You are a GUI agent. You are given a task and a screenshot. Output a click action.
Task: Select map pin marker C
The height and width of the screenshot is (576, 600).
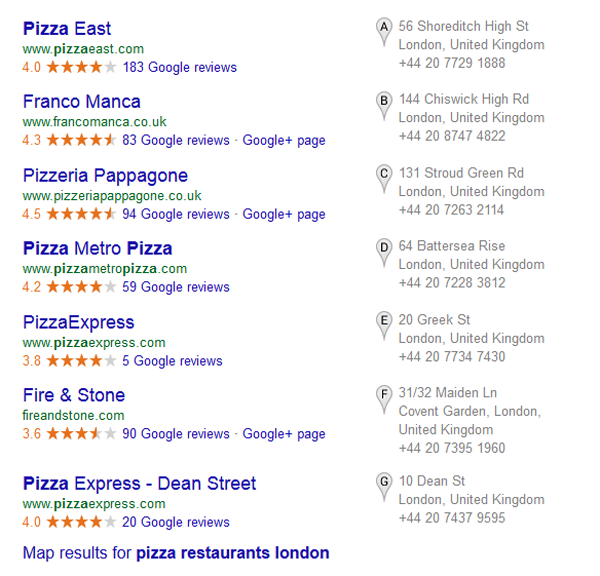click(x=384, y=179)
